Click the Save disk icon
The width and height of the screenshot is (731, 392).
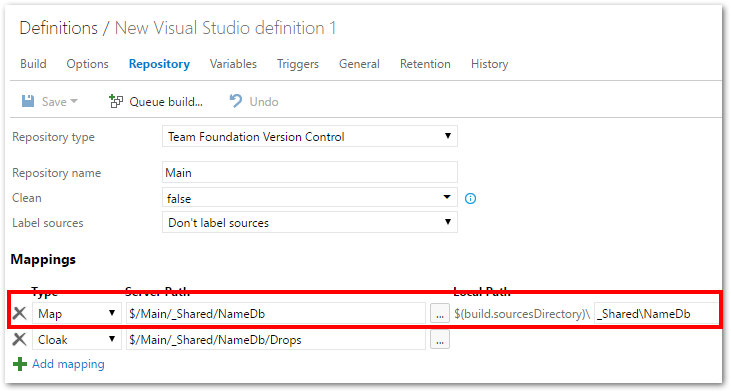point(28,101)
